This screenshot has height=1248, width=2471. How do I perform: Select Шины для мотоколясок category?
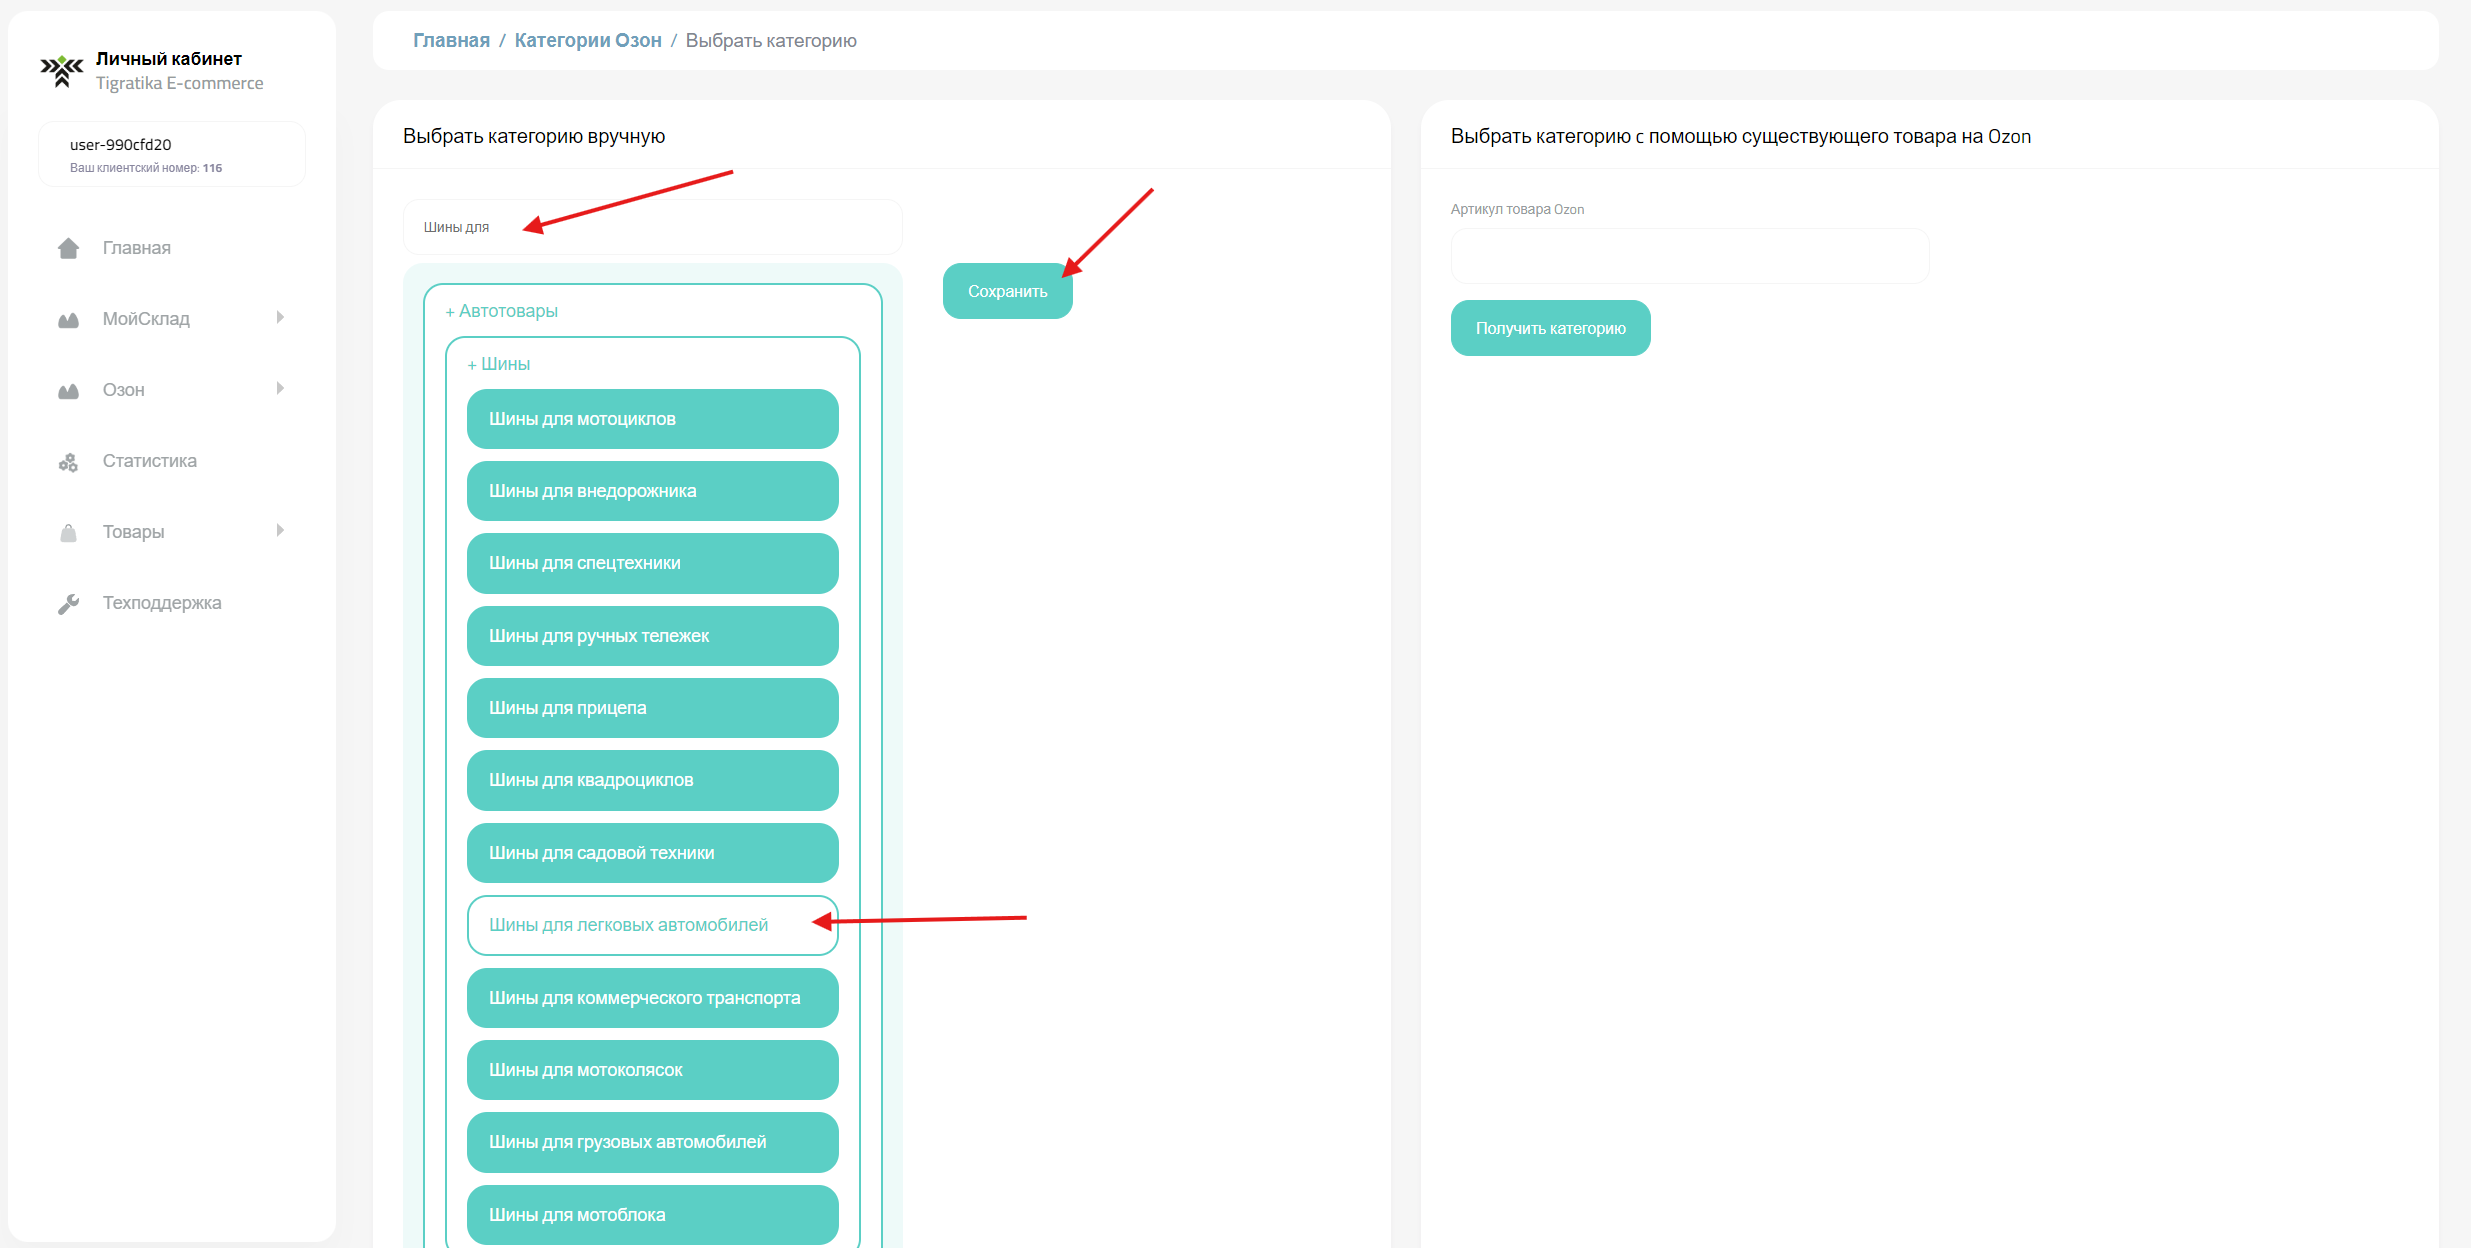point(653,1070)
